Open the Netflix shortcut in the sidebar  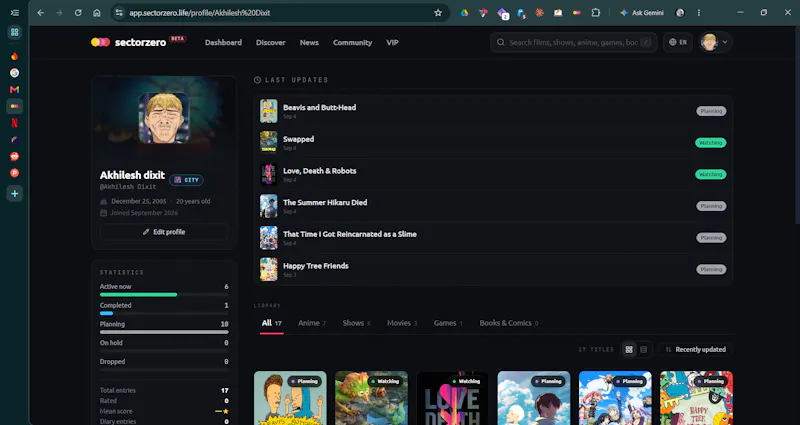(x=14, y=123)
